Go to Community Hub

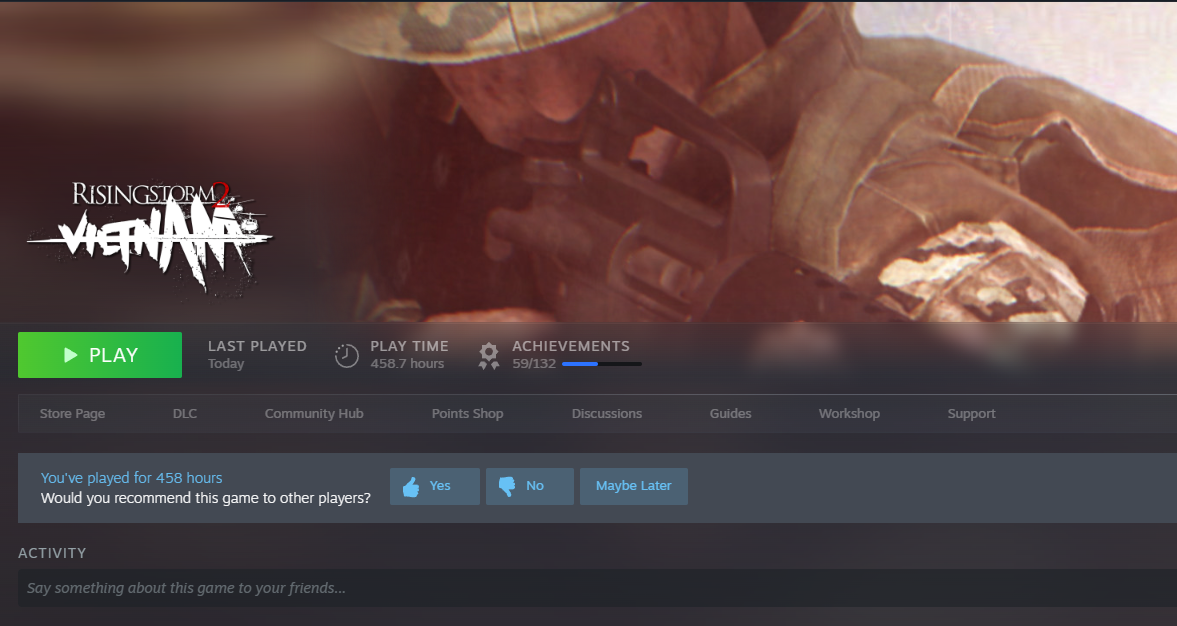click(314, 414)
